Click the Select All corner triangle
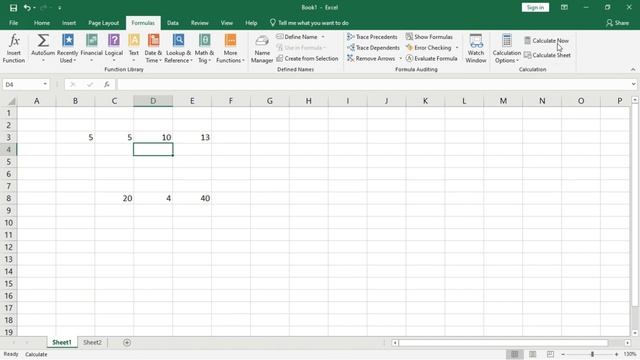The image size is (640, 360). tap(11, 101)
